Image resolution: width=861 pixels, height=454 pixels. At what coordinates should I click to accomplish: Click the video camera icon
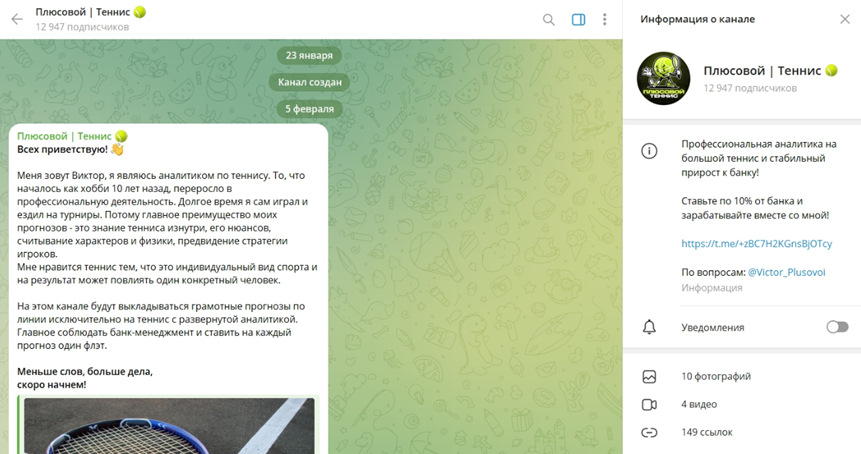click(x=649, y=405)
